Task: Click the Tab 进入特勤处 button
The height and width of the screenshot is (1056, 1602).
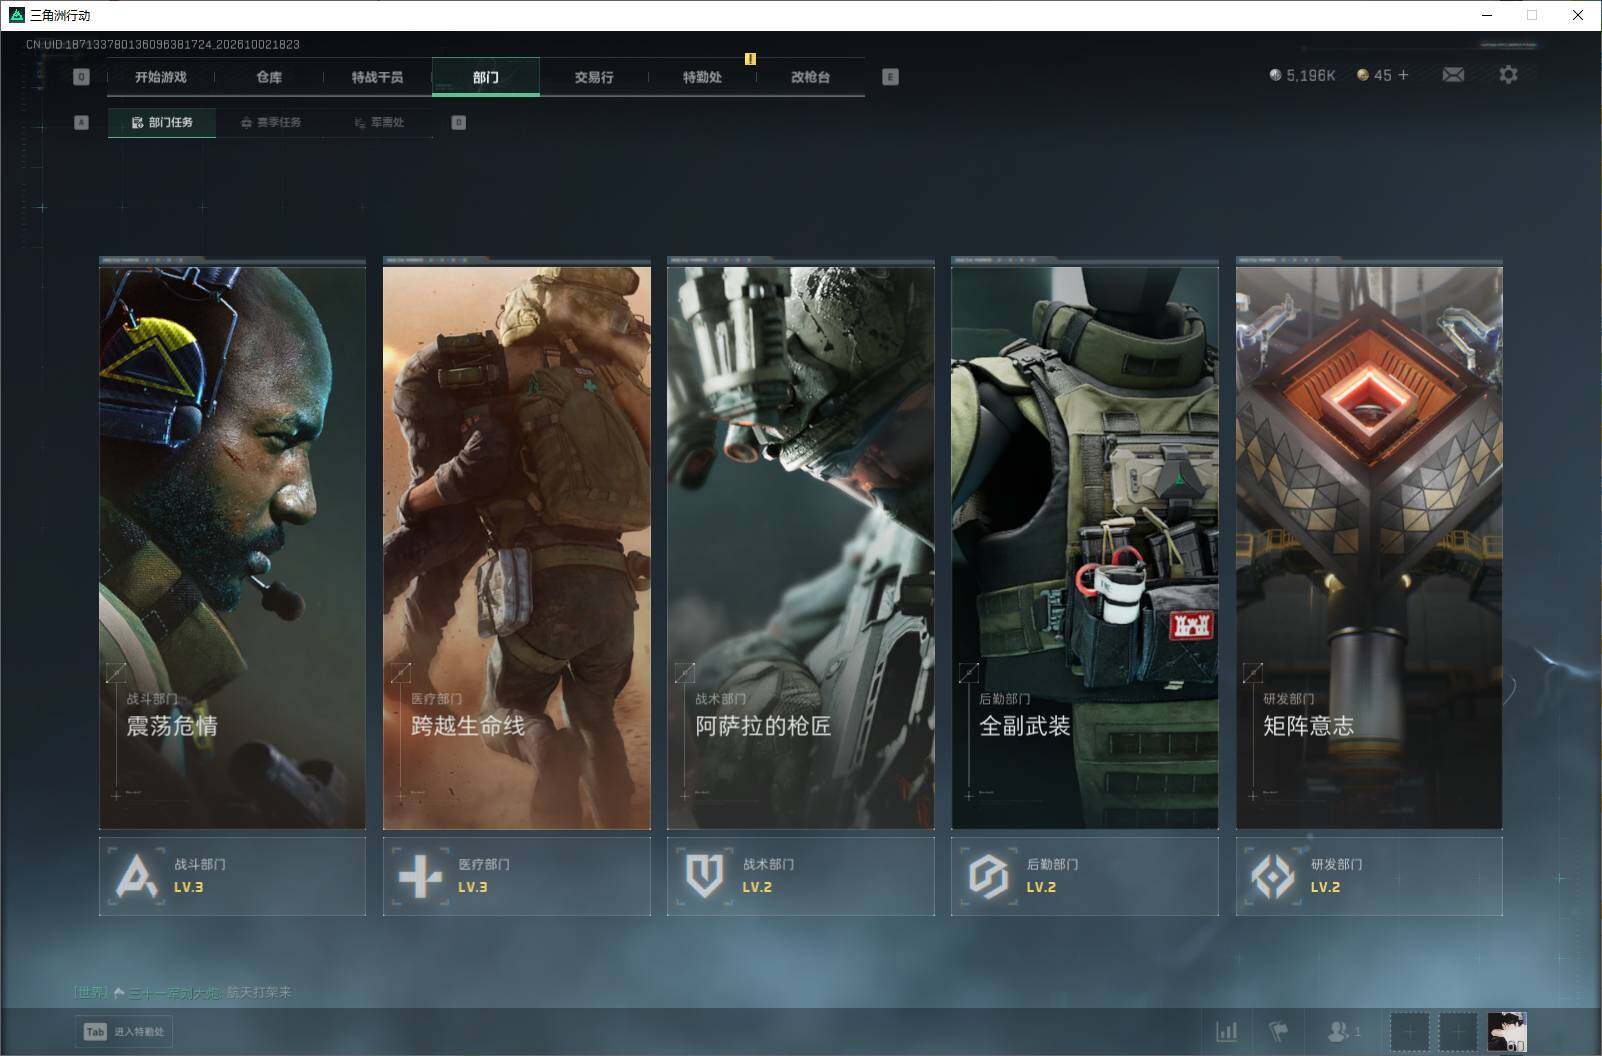Action: (124, 1032)
